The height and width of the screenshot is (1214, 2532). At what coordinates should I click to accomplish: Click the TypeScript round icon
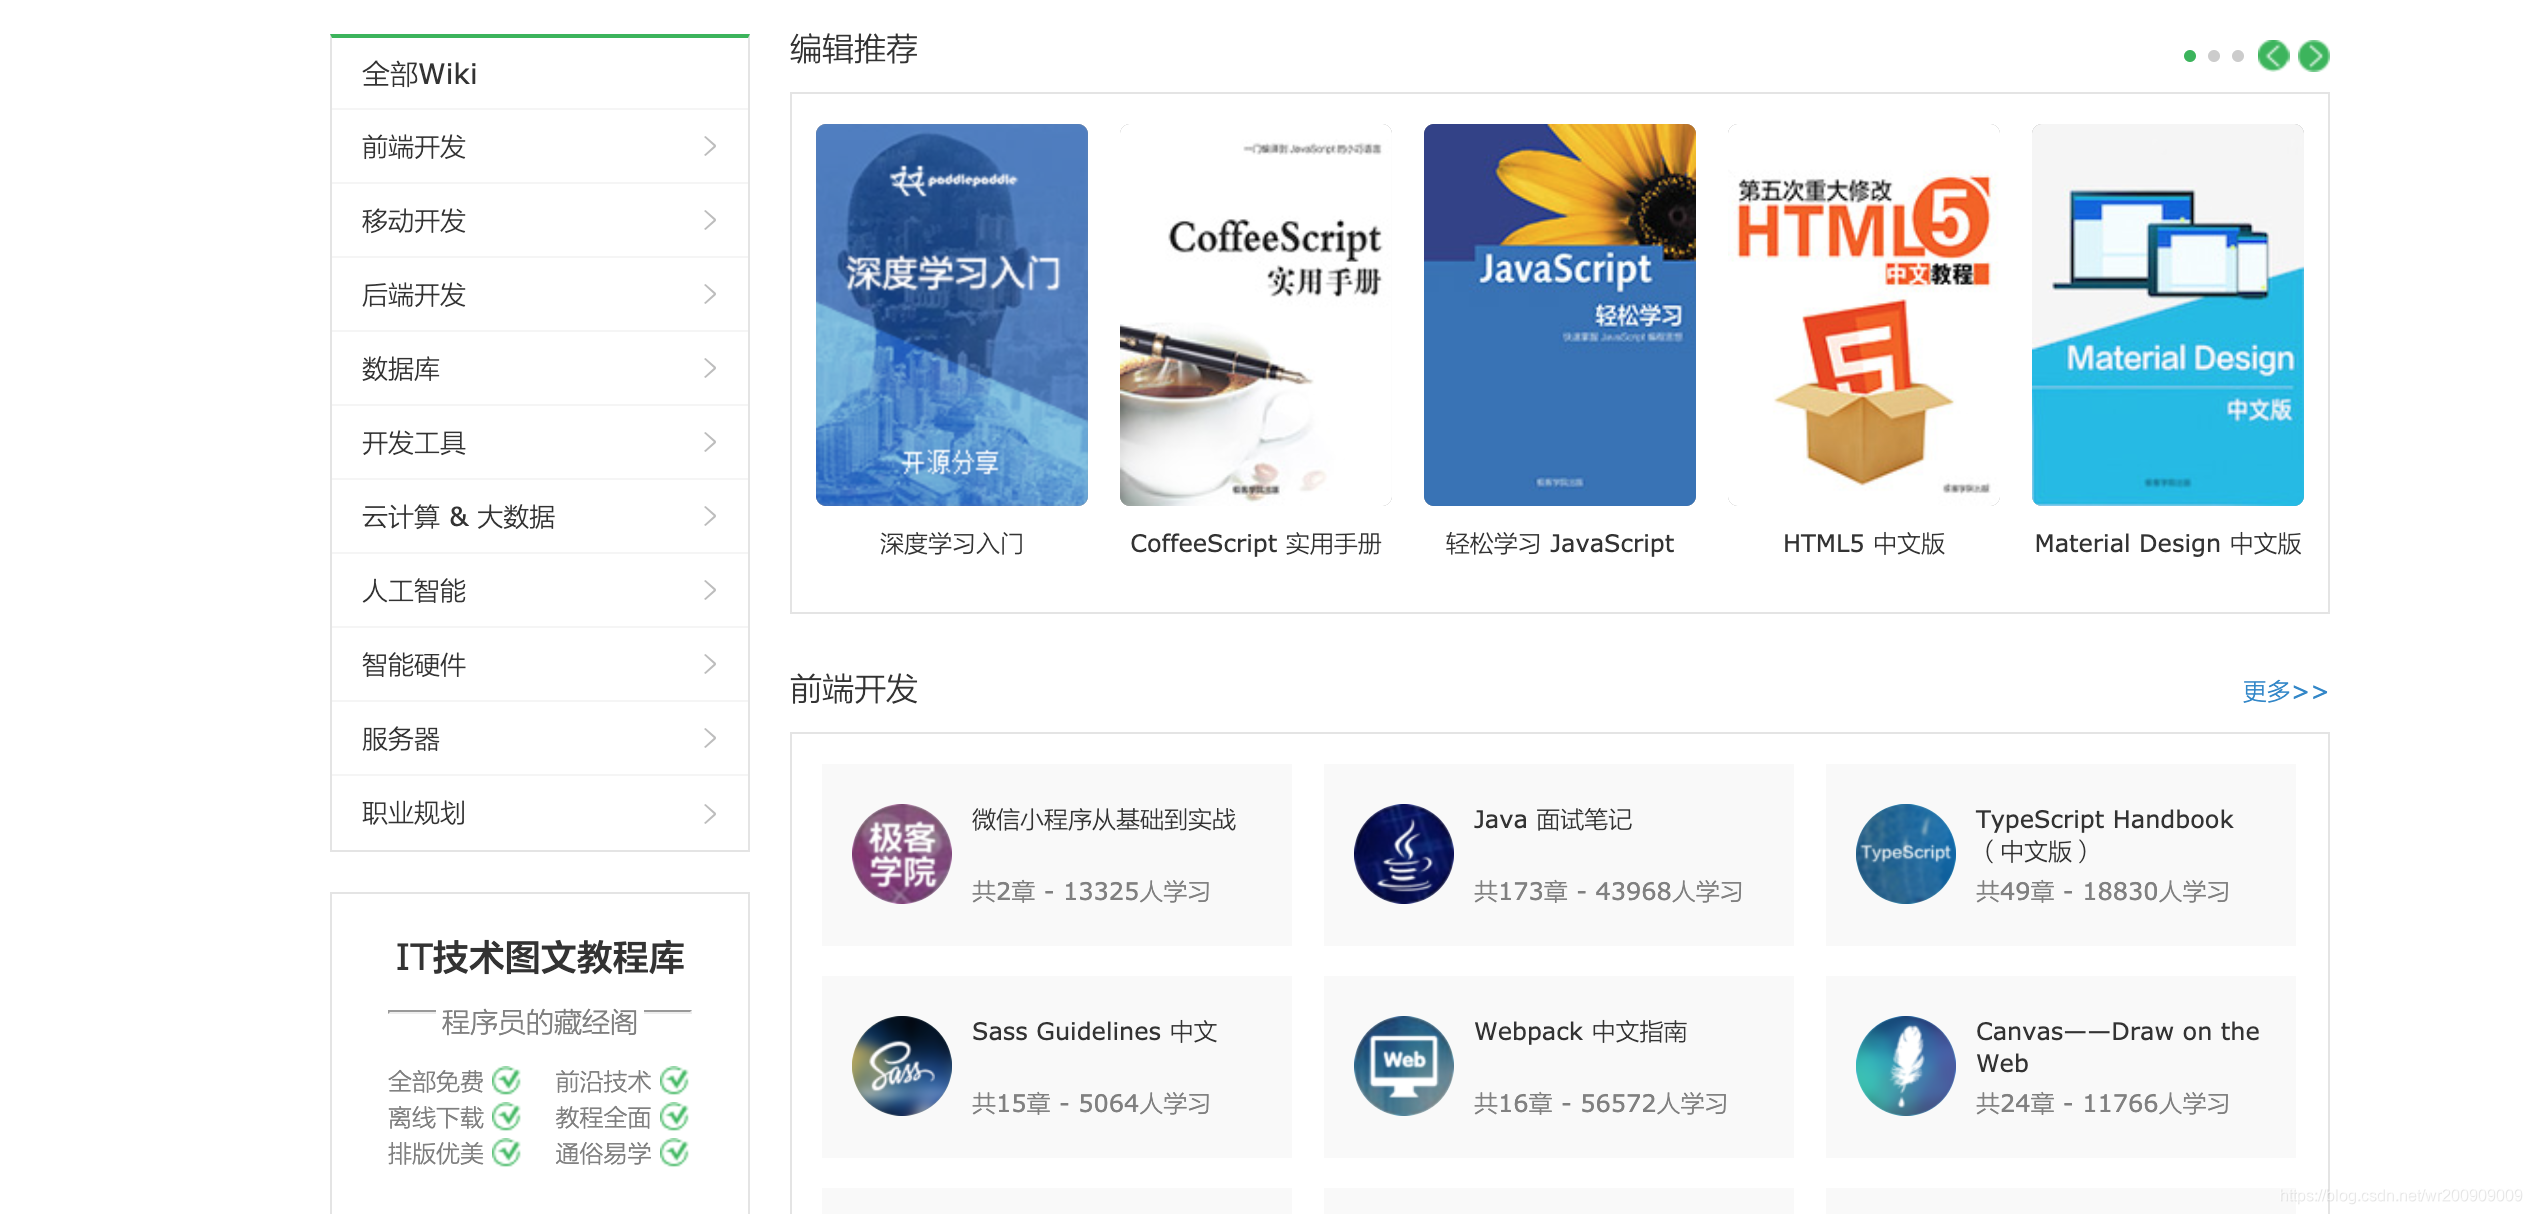pos(1906,854)
